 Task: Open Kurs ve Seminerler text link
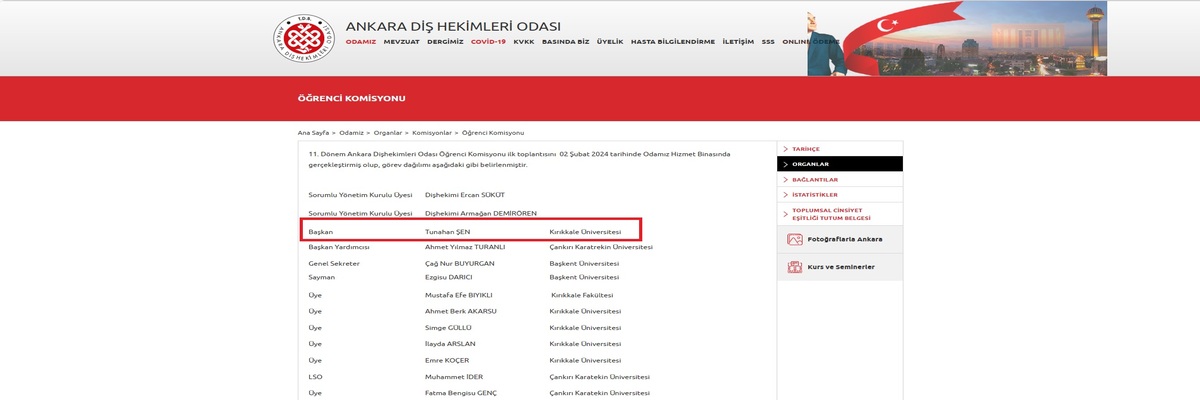(x=841, y=267)
